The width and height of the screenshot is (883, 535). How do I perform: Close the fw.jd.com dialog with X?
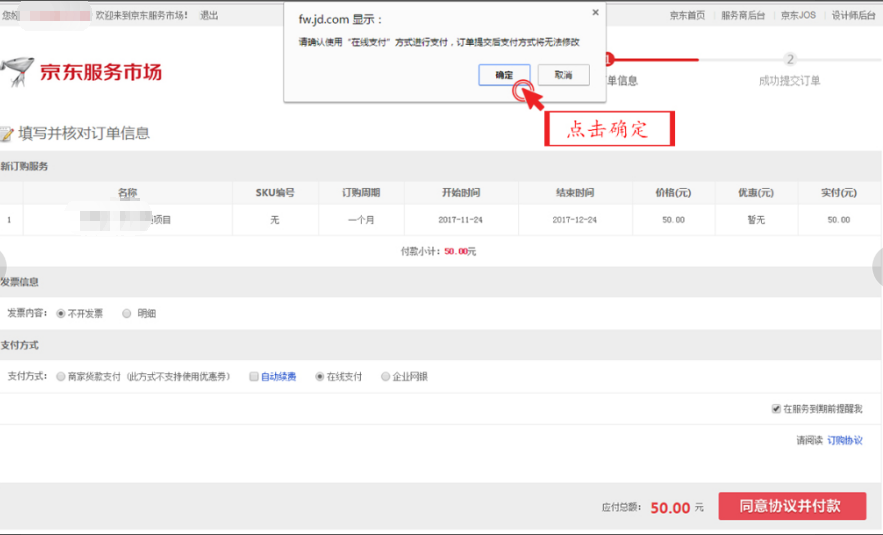(595, 12)
